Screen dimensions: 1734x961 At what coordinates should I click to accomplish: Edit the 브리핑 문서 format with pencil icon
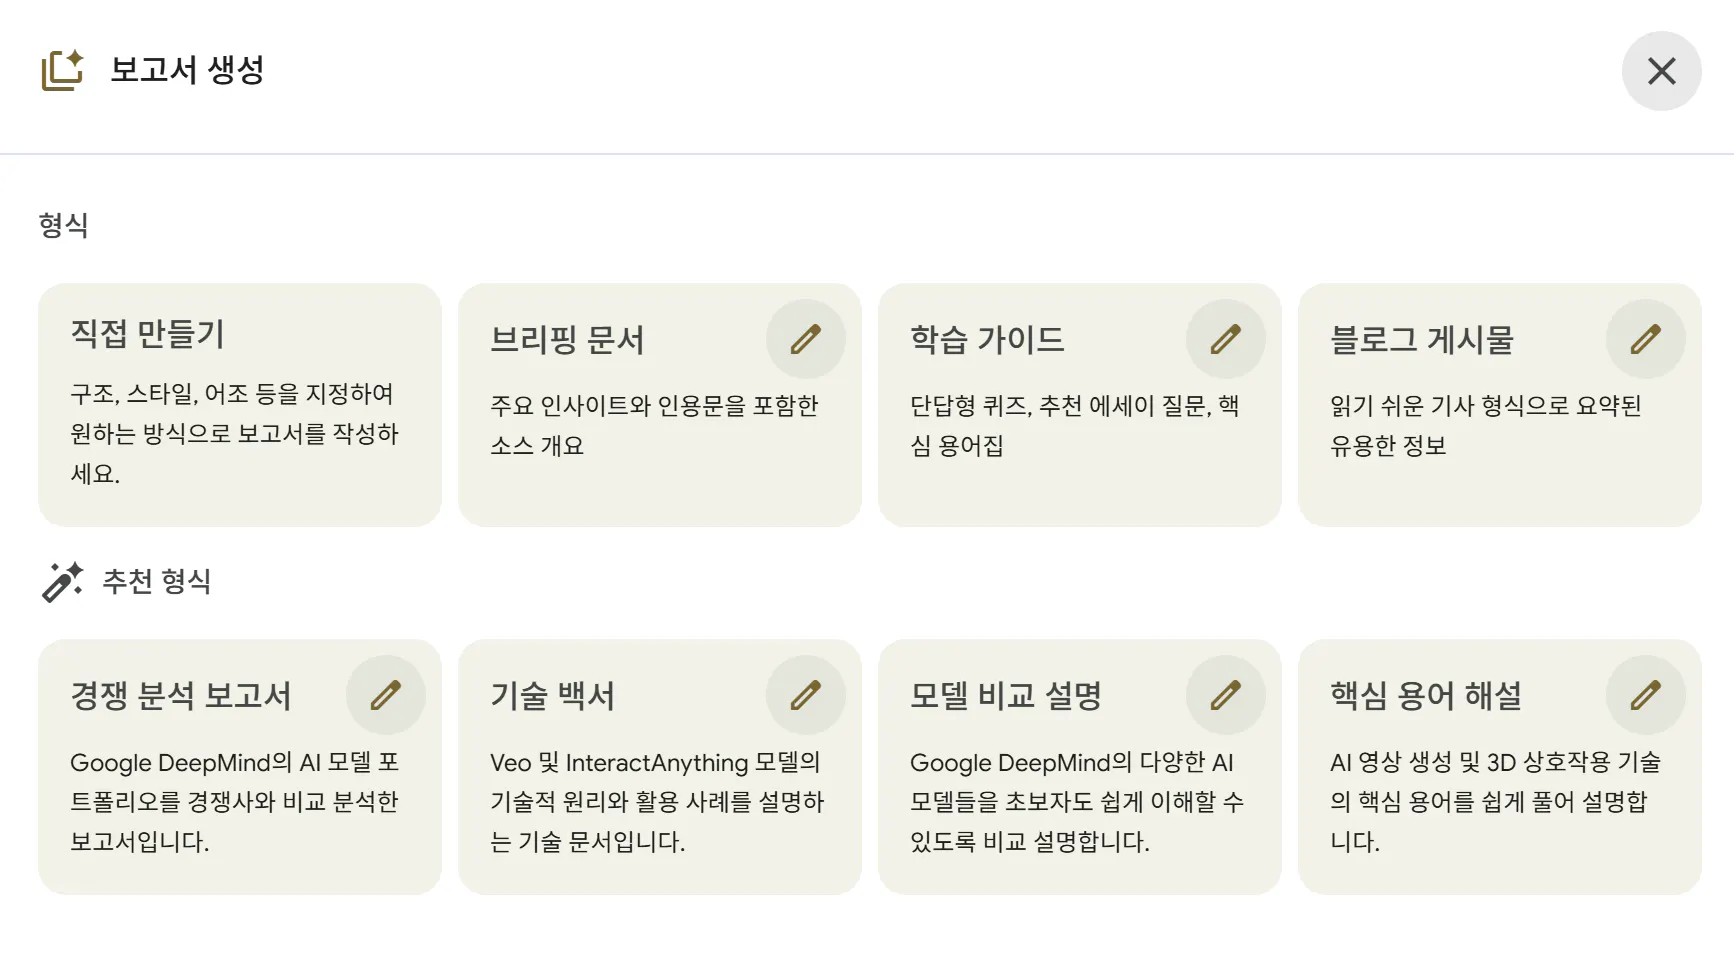click(x=805, y=339)
